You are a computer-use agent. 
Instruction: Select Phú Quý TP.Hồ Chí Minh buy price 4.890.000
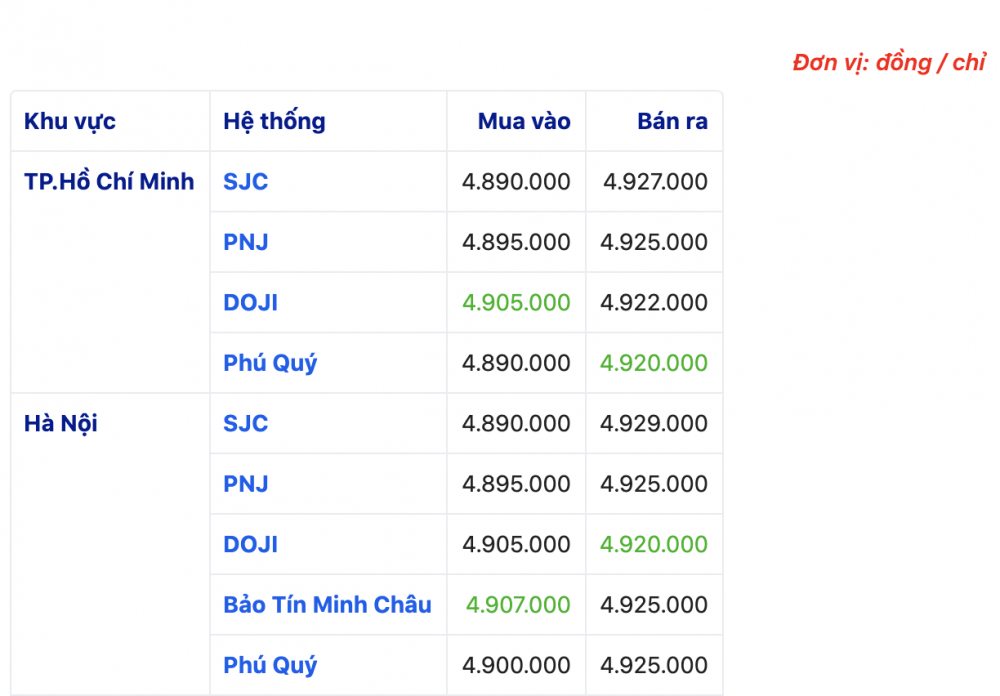click(516, 363)
